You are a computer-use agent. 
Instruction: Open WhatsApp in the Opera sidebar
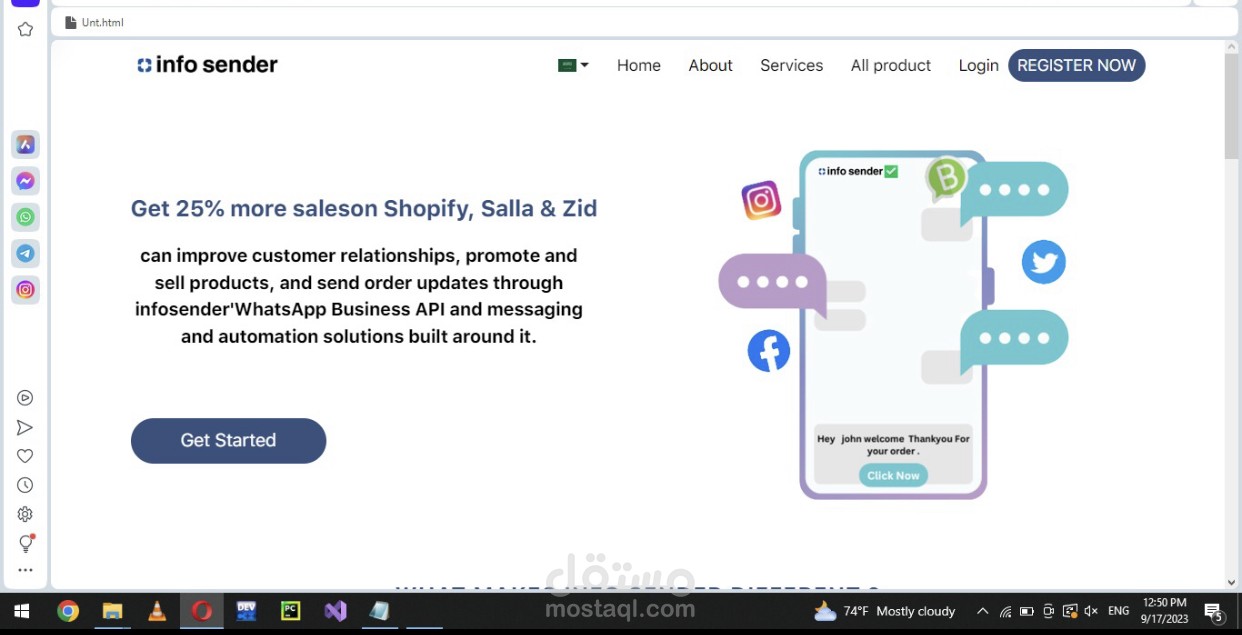pos(26,217)
